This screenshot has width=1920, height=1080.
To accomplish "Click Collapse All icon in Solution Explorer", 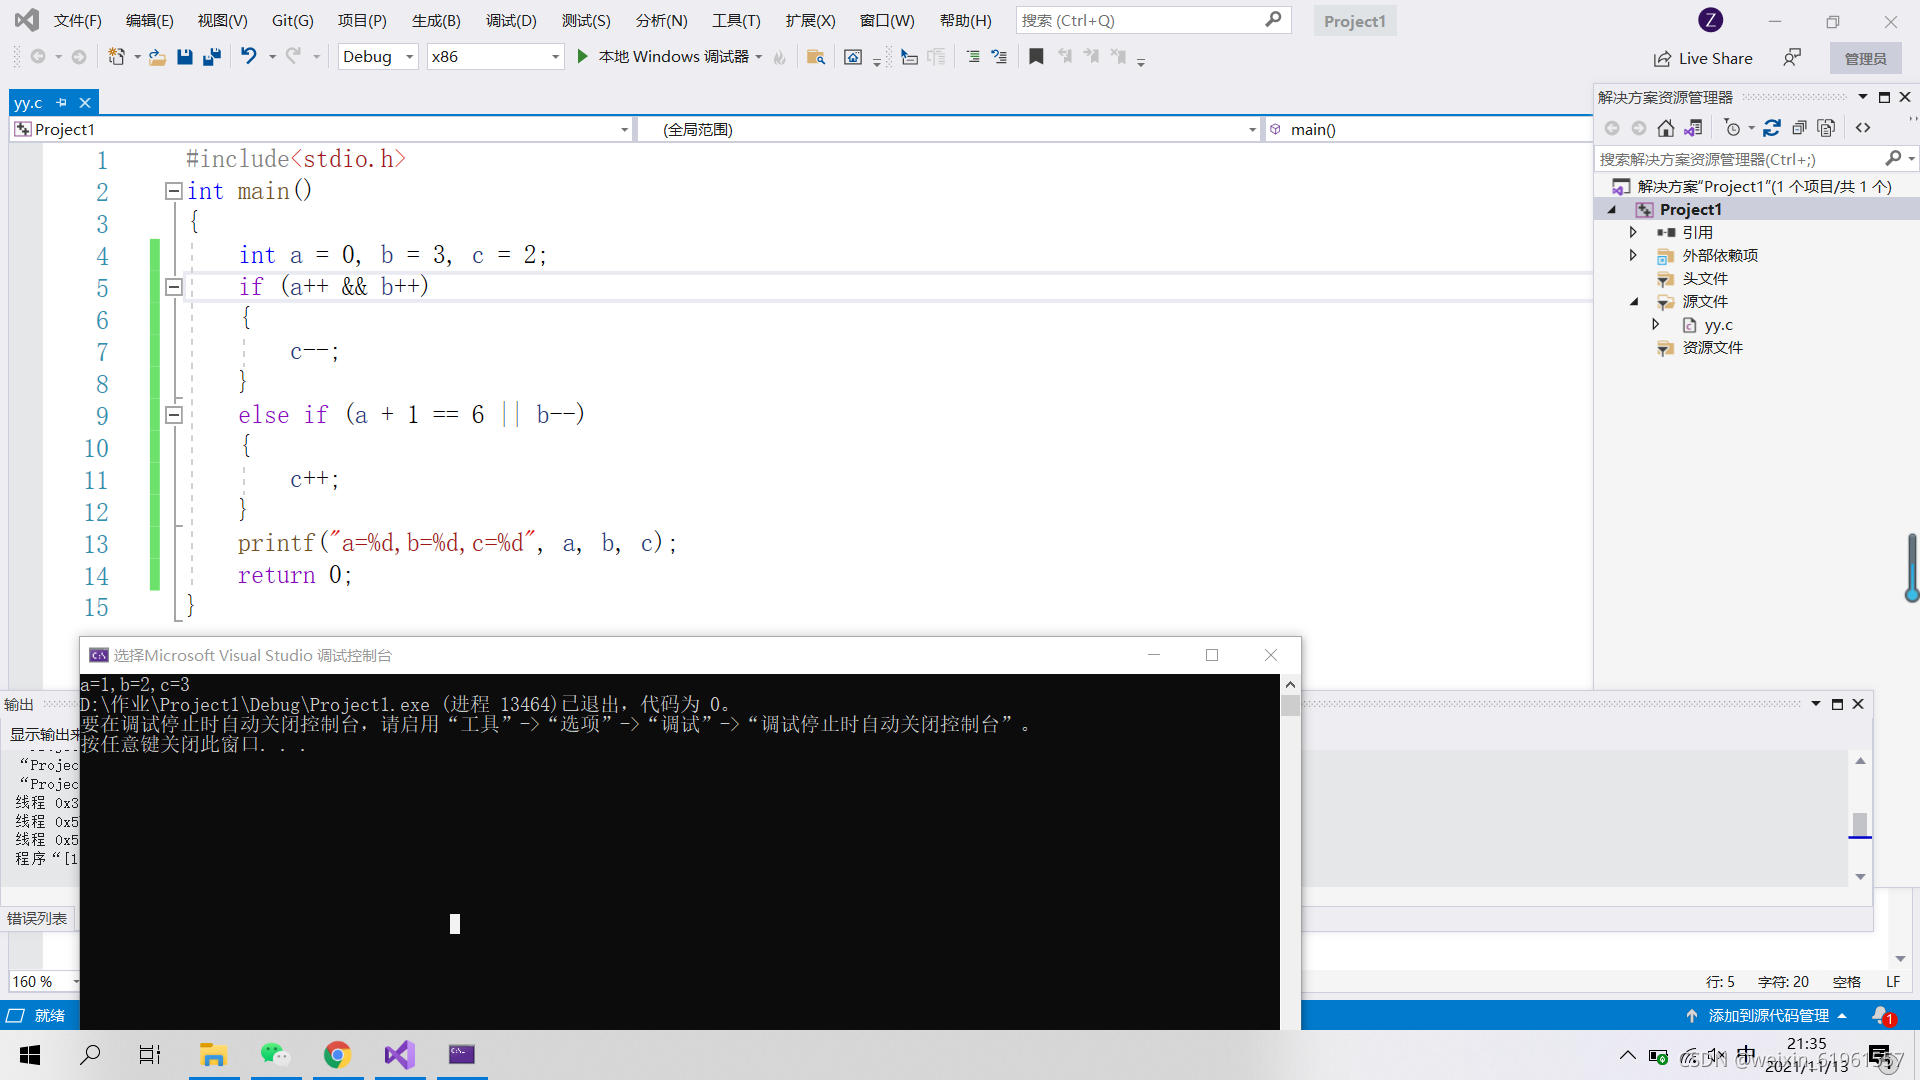I will click(1799, 128).
